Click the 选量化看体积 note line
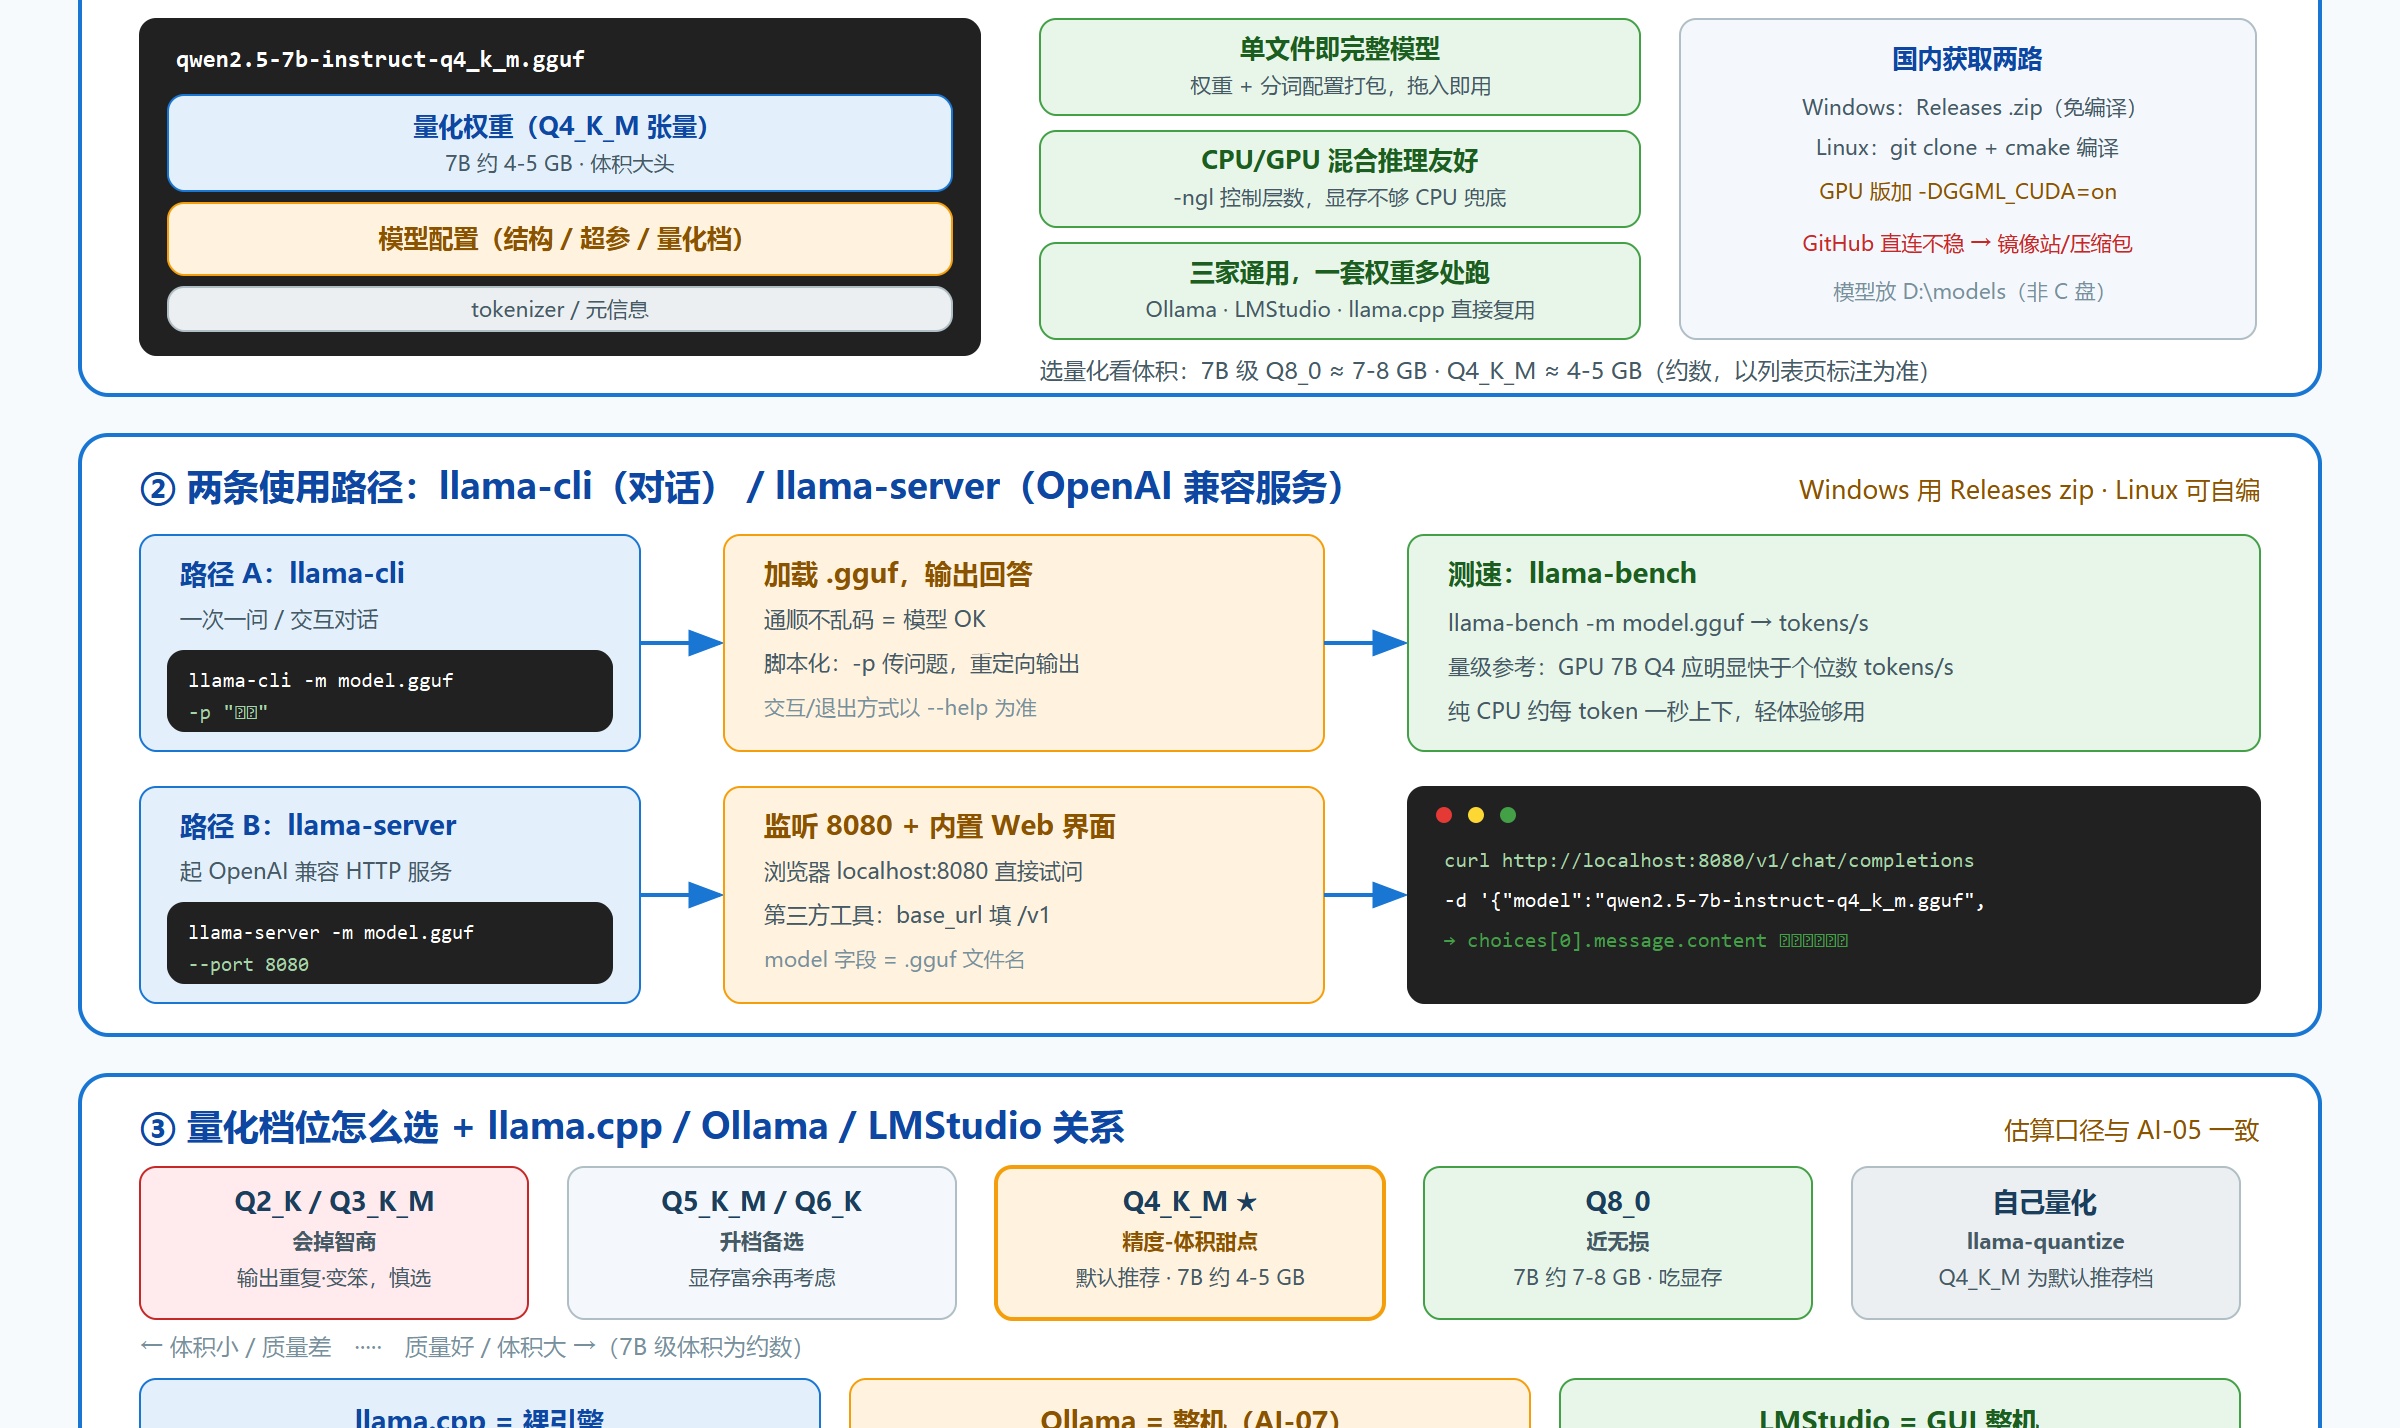The width and height of the screenshot is (2400, 1428). [x=1483, y=371]
